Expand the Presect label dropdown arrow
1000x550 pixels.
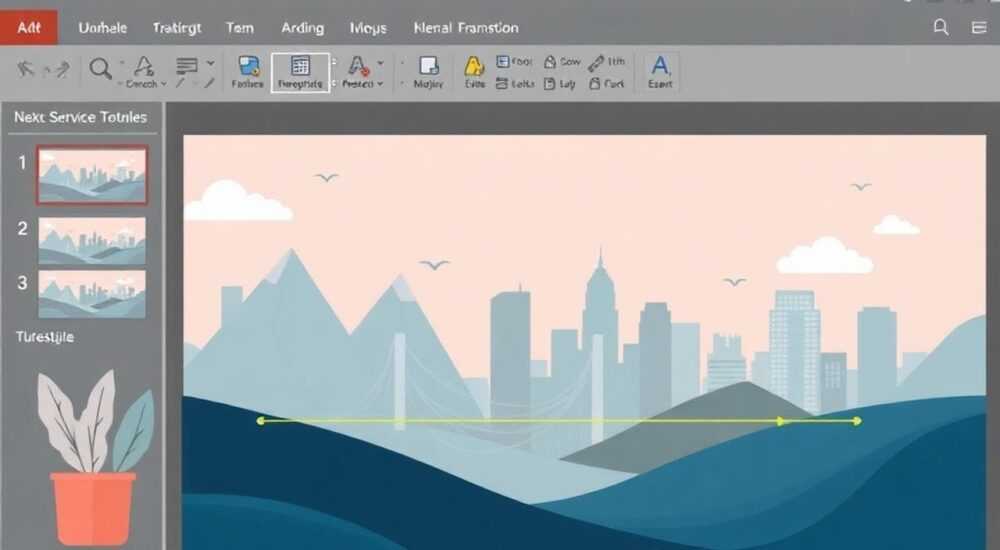380,84
